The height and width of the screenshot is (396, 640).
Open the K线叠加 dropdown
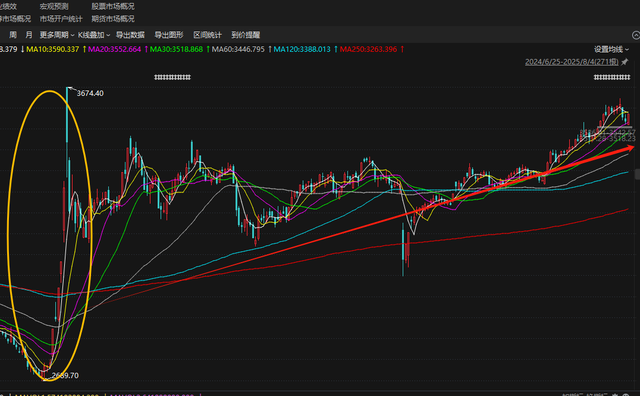point(94,35)
